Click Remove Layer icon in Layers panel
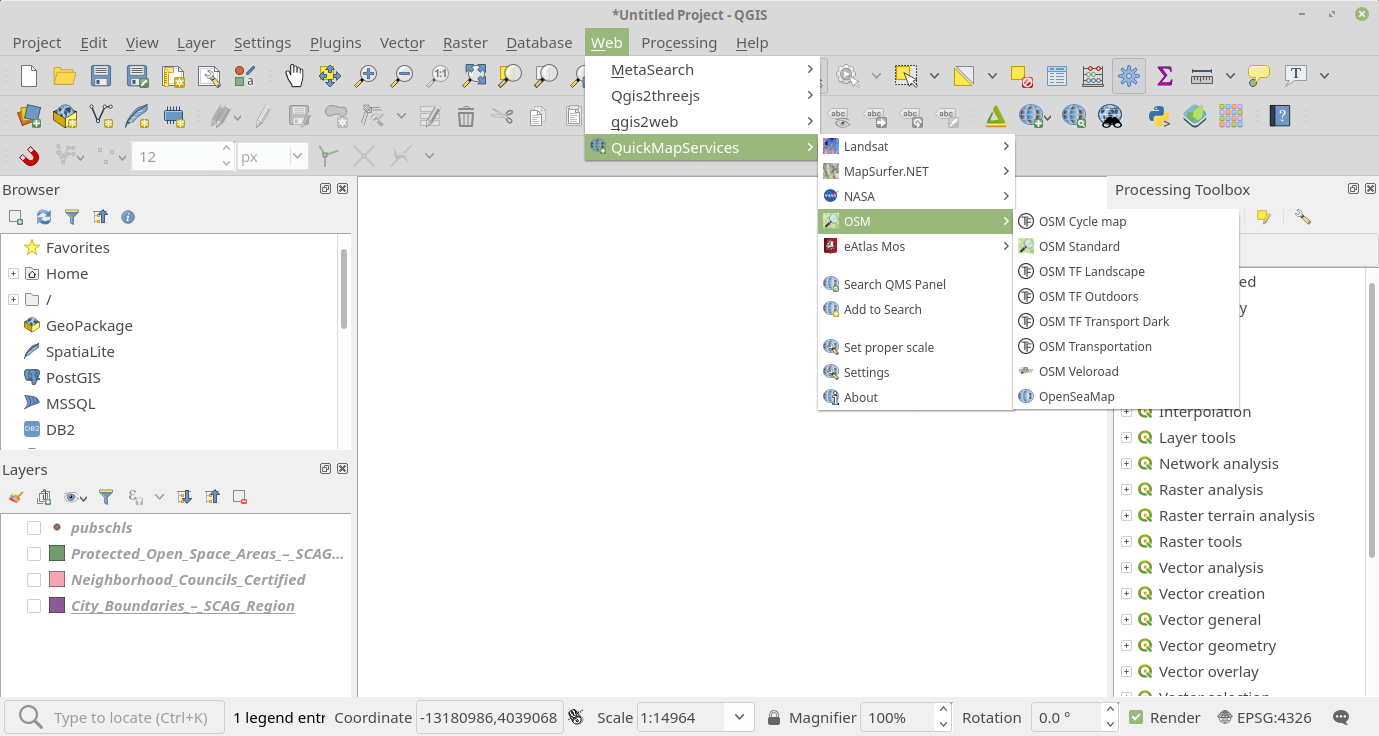1379x736 pixels. point(240,497)
